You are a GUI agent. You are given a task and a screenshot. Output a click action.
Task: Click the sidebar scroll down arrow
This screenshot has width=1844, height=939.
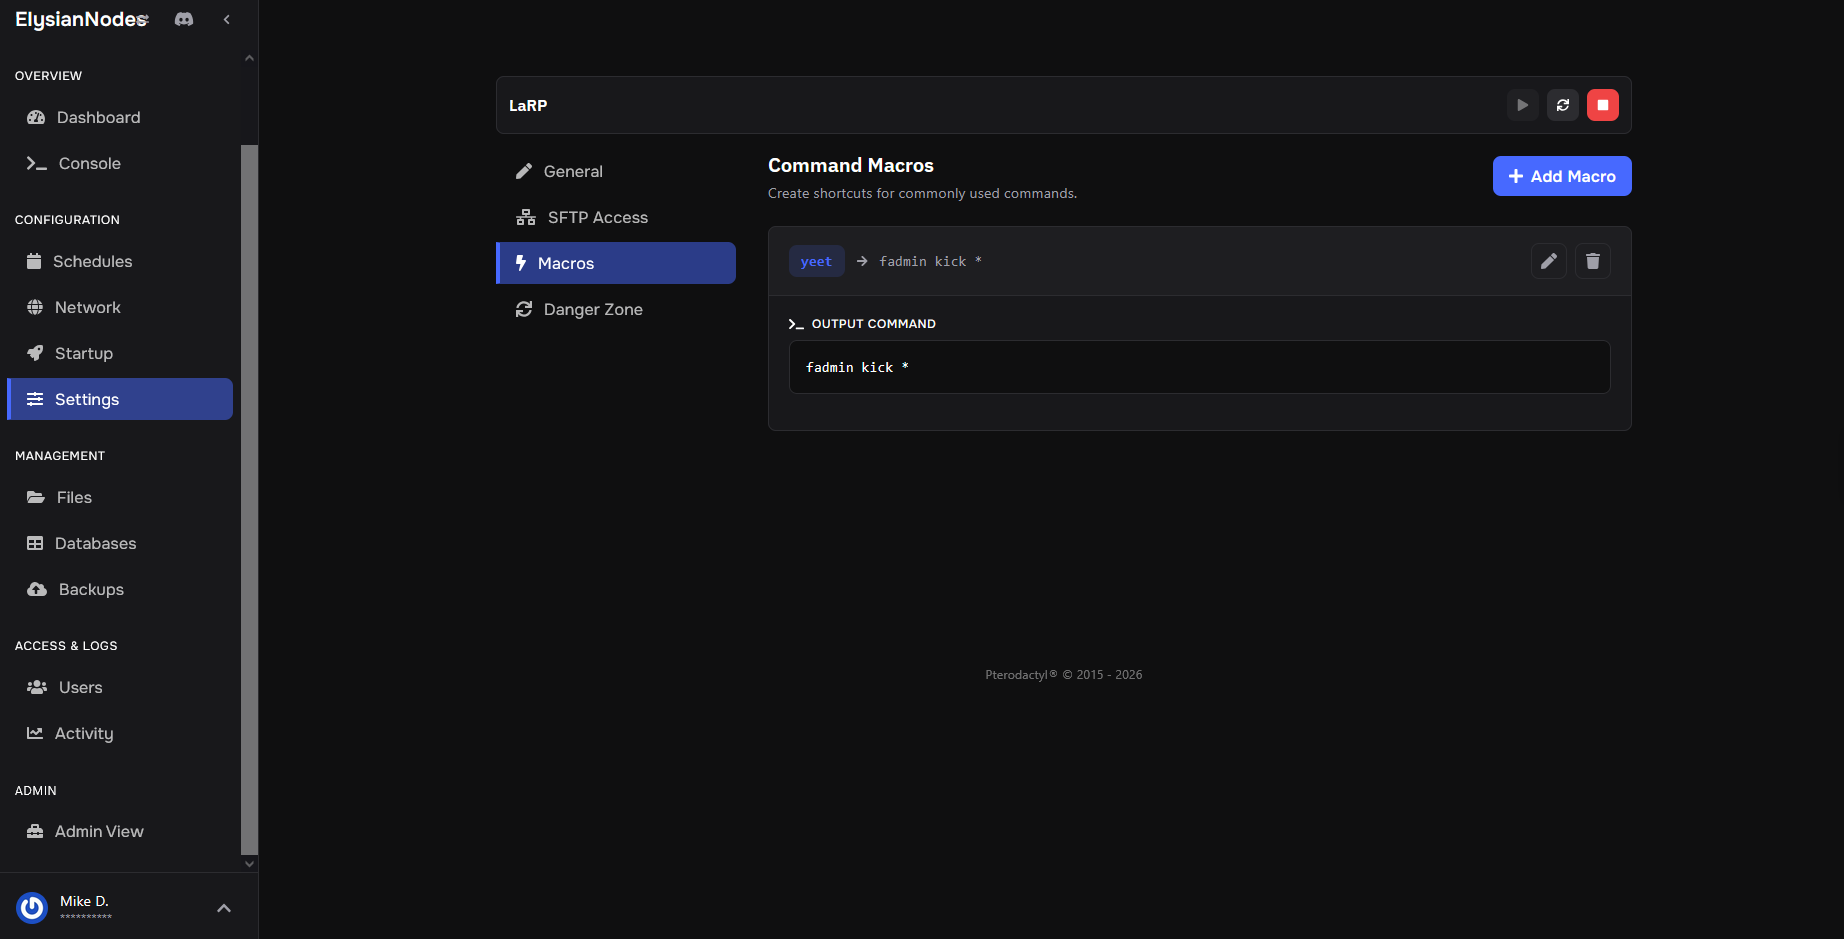249,864
